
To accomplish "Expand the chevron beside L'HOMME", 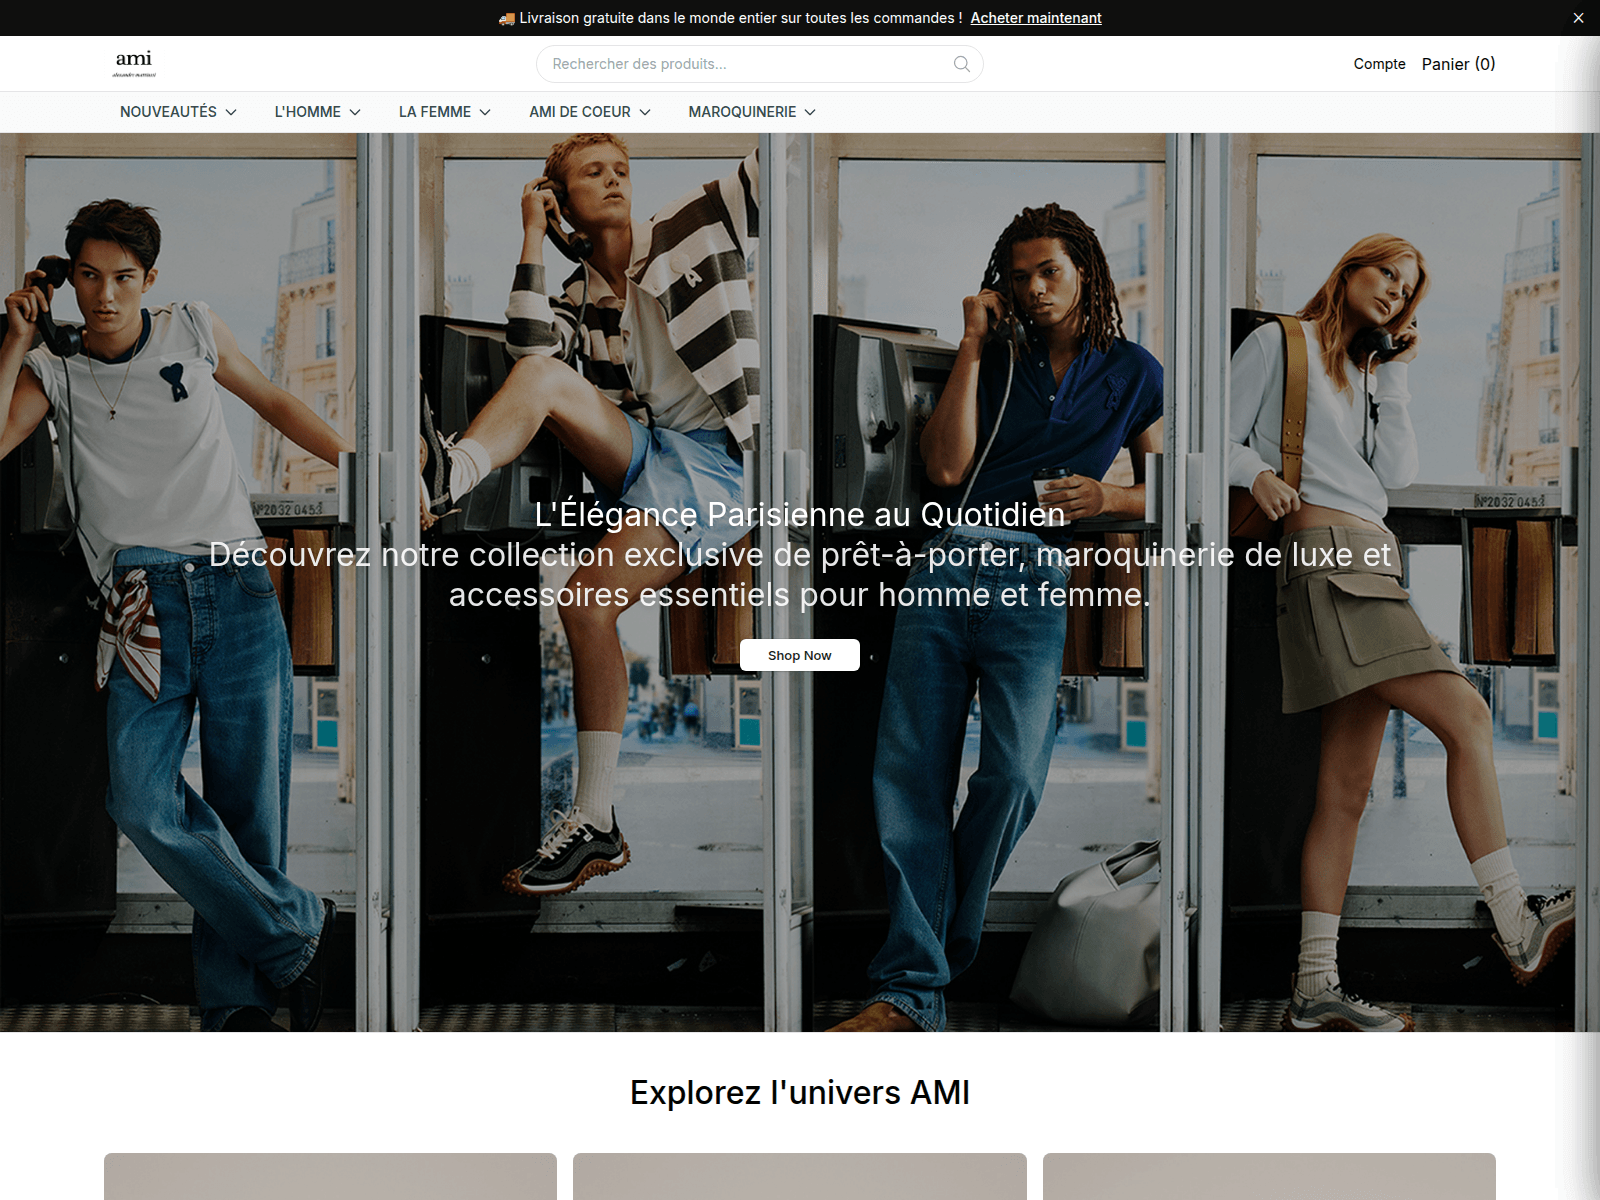I will 355,112.
